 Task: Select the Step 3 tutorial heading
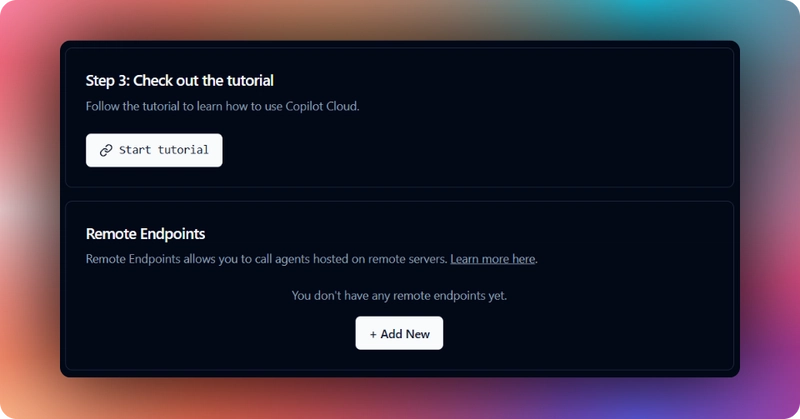pos(180,81)
